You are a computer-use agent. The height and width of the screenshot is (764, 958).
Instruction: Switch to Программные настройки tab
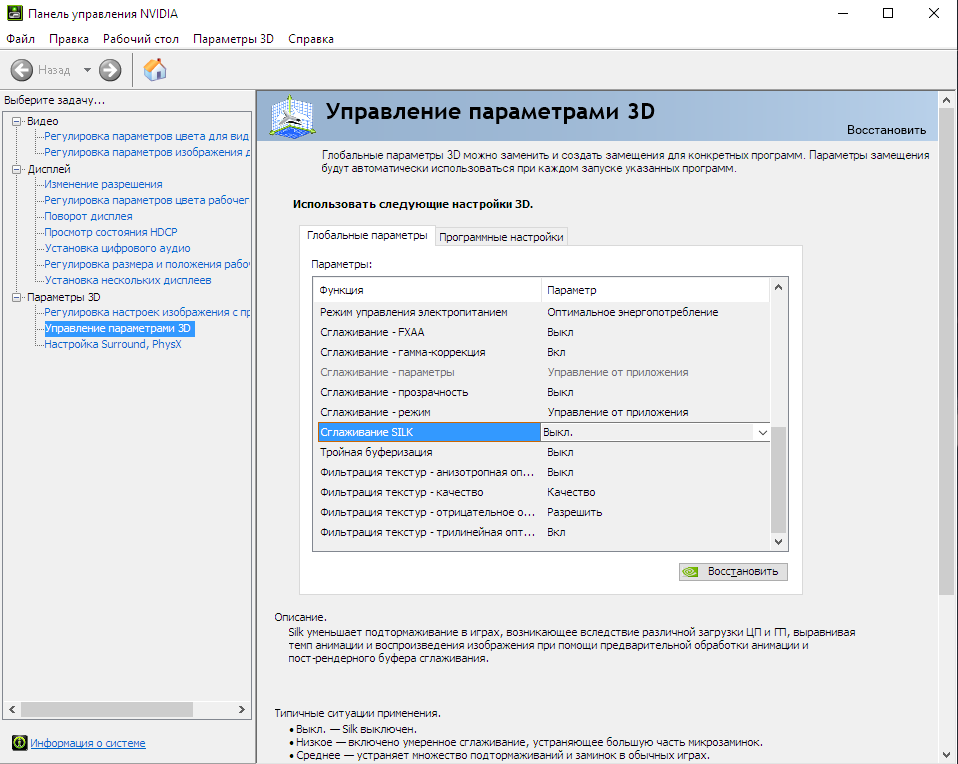501,237
